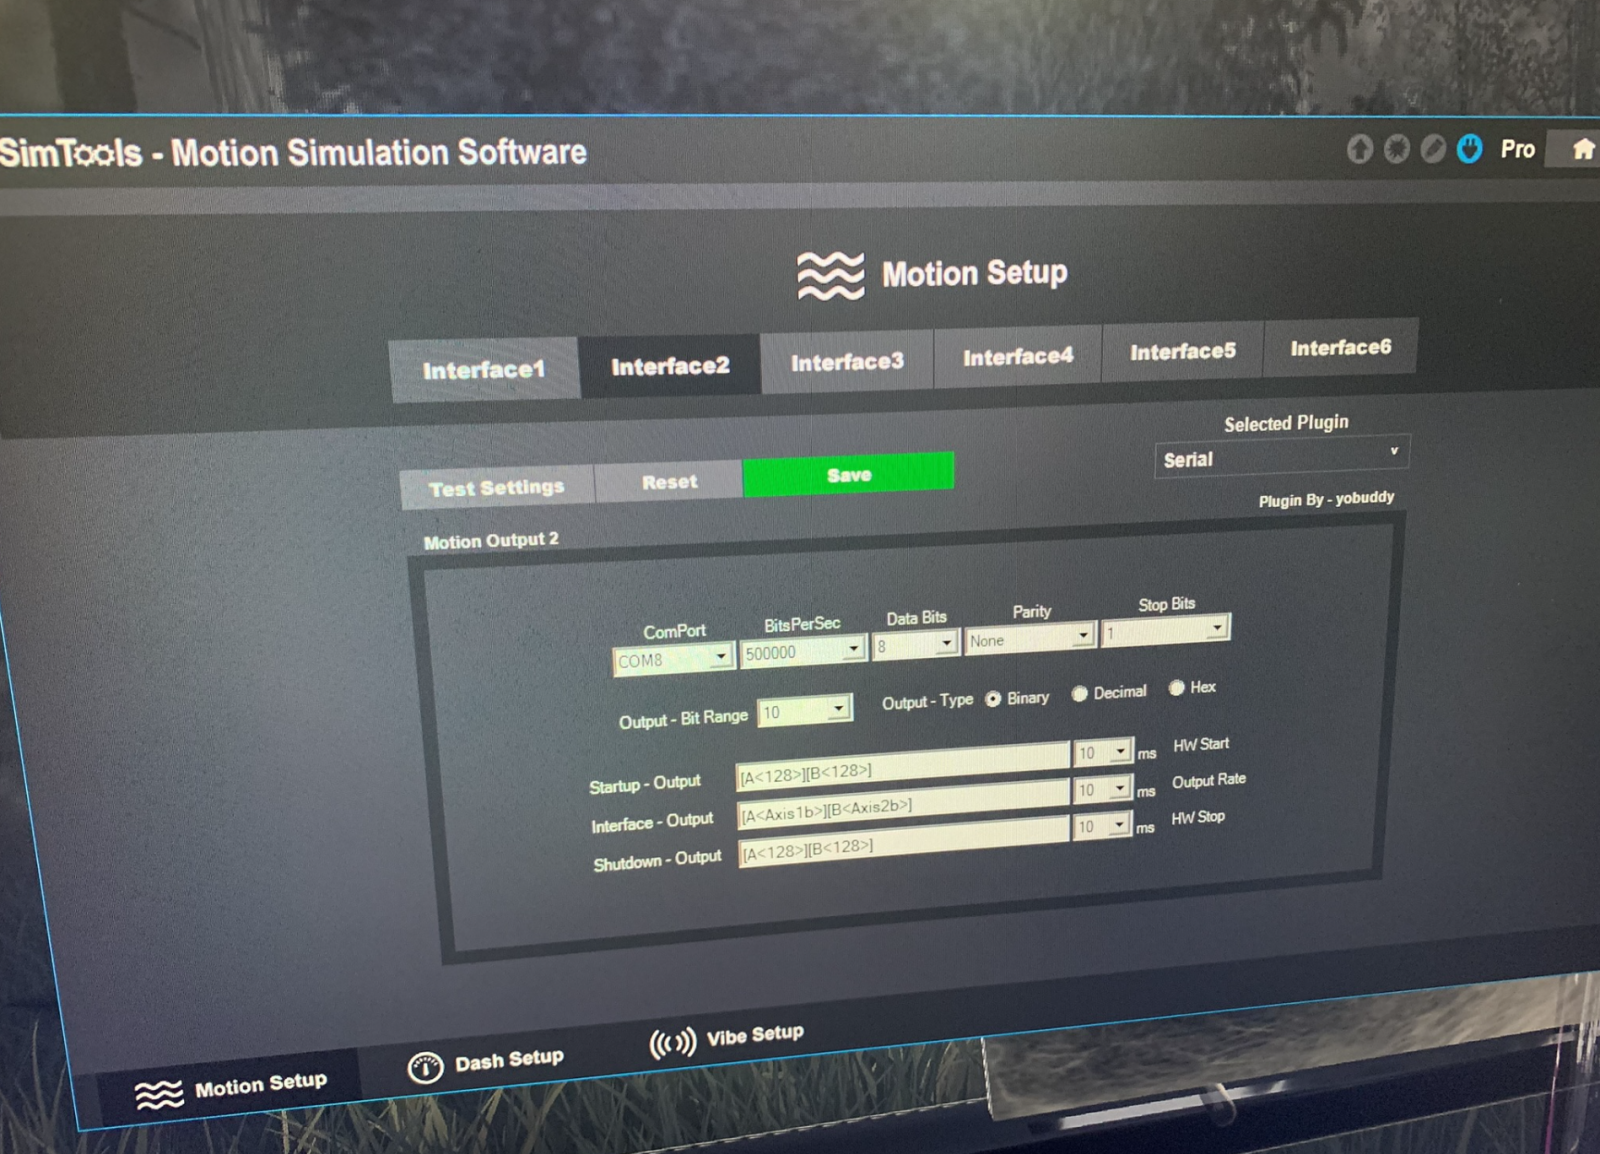Image resolution: width=1600 pixels, height=1154 pixels.
Task: Click the Vibe Setup vibration icon
Action: [x=672, y=1044]
